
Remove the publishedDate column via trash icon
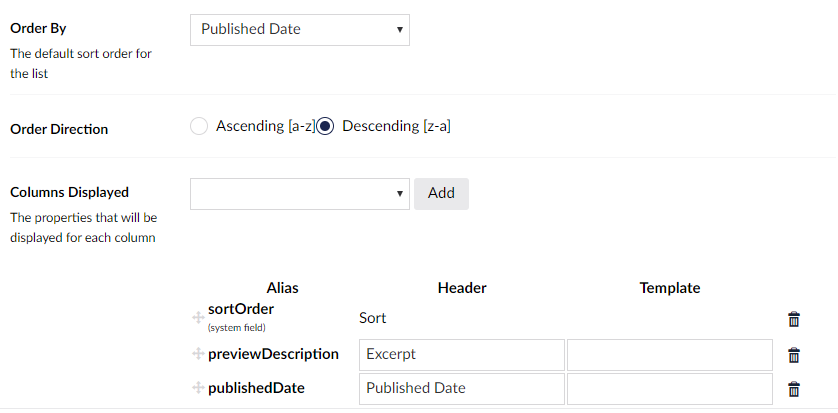click(x=794, y=389)
